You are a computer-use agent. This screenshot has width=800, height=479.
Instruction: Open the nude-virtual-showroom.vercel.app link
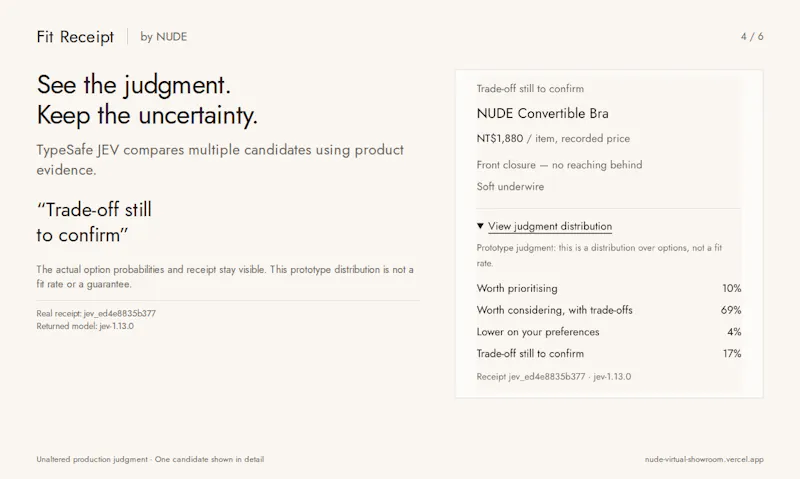[x=704, y=459]
